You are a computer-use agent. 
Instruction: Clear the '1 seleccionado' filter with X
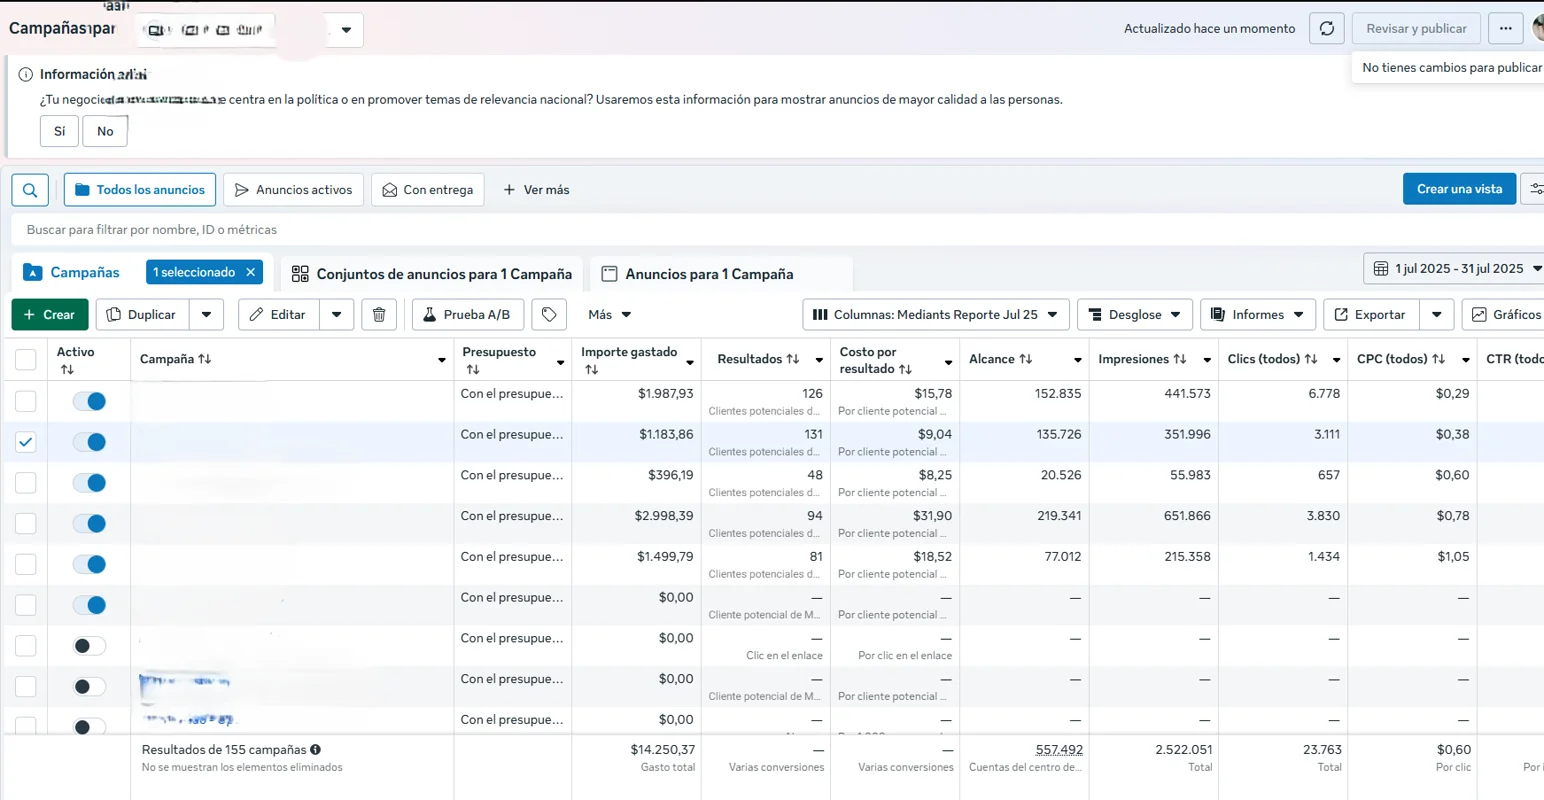coord(251,272)
